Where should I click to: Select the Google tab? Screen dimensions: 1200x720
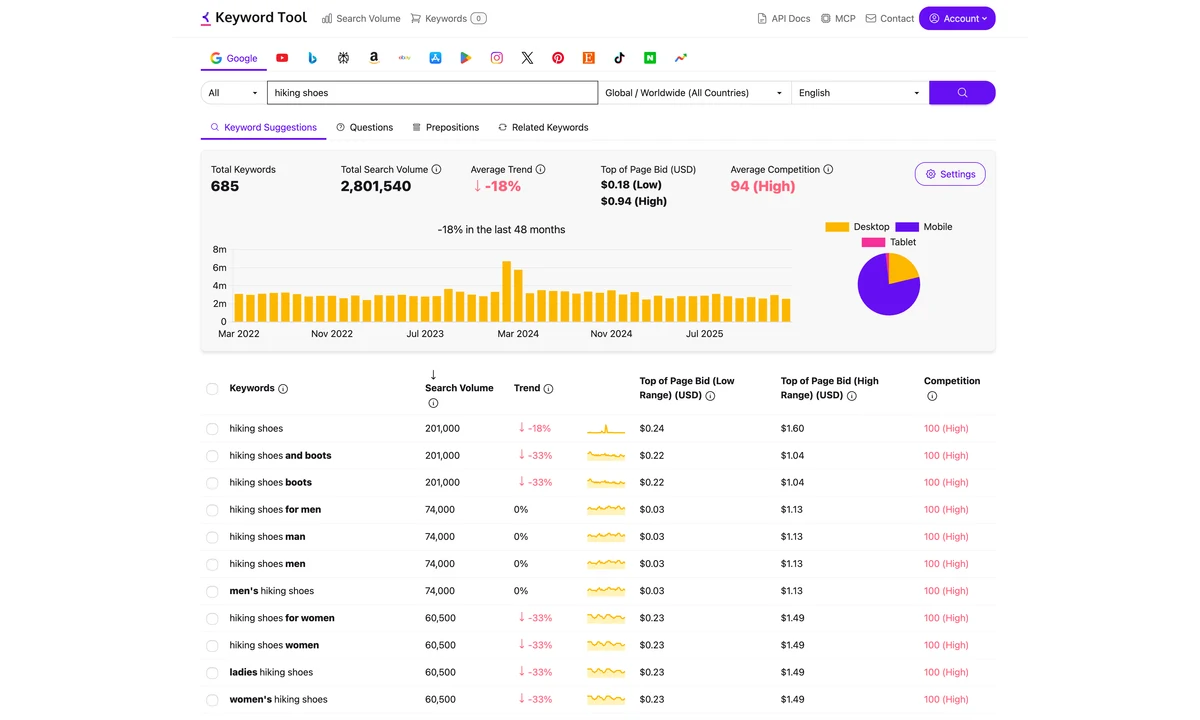(x=234, y=58)
